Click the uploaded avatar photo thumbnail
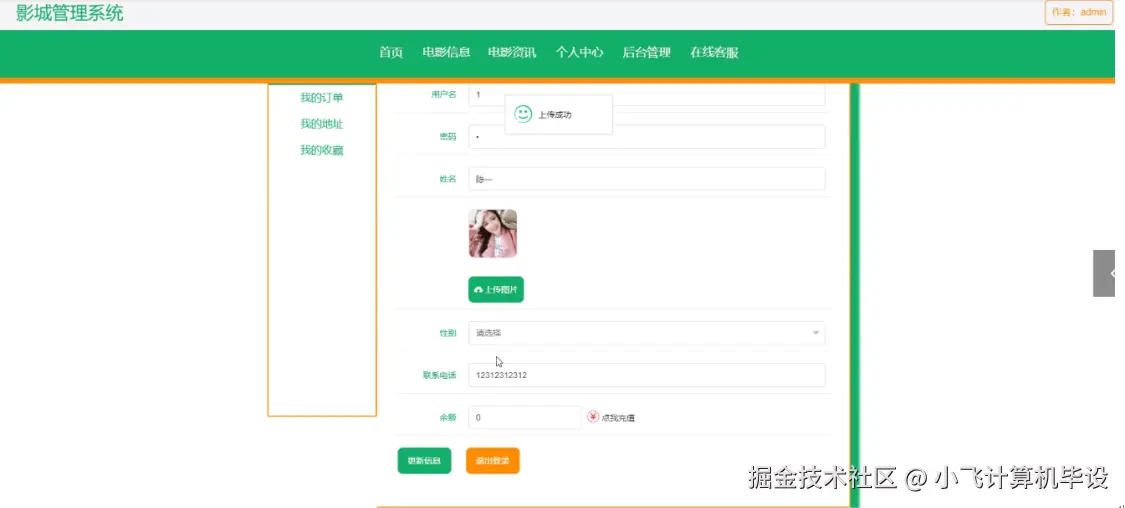1125x508 pixels. 493,233
